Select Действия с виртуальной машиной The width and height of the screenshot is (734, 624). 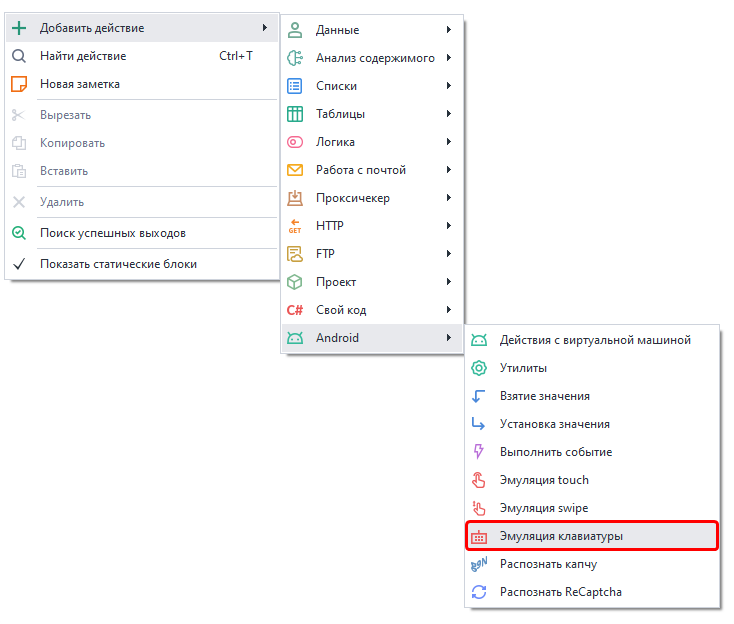click(594, 340)
